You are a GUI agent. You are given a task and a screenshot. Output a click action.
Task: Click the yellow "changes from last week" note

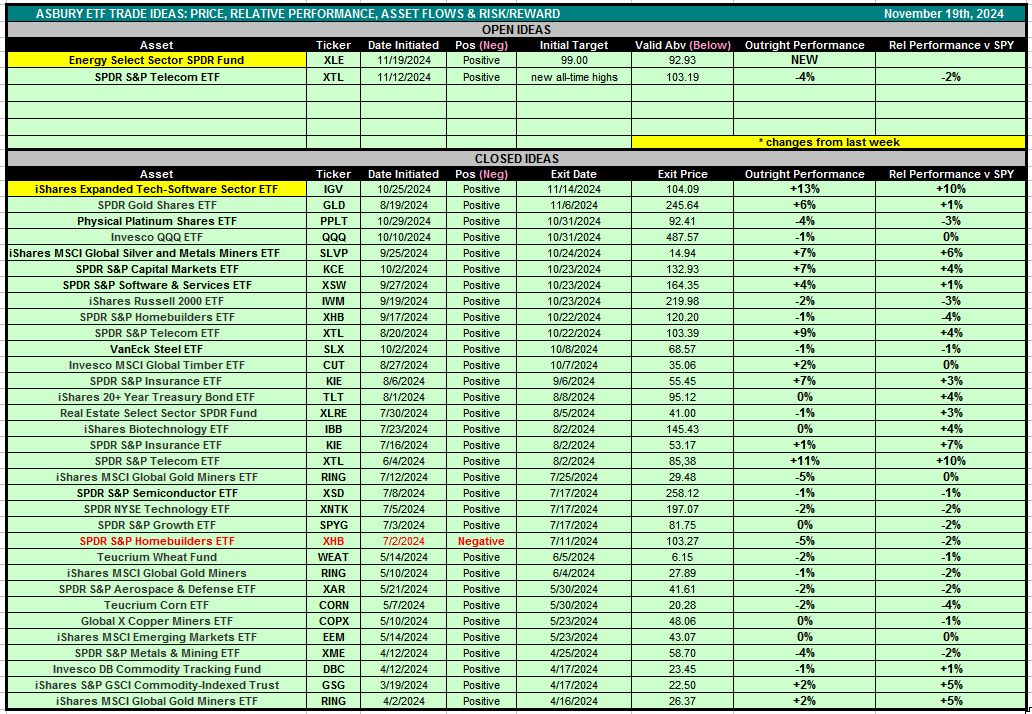[828, 142]
